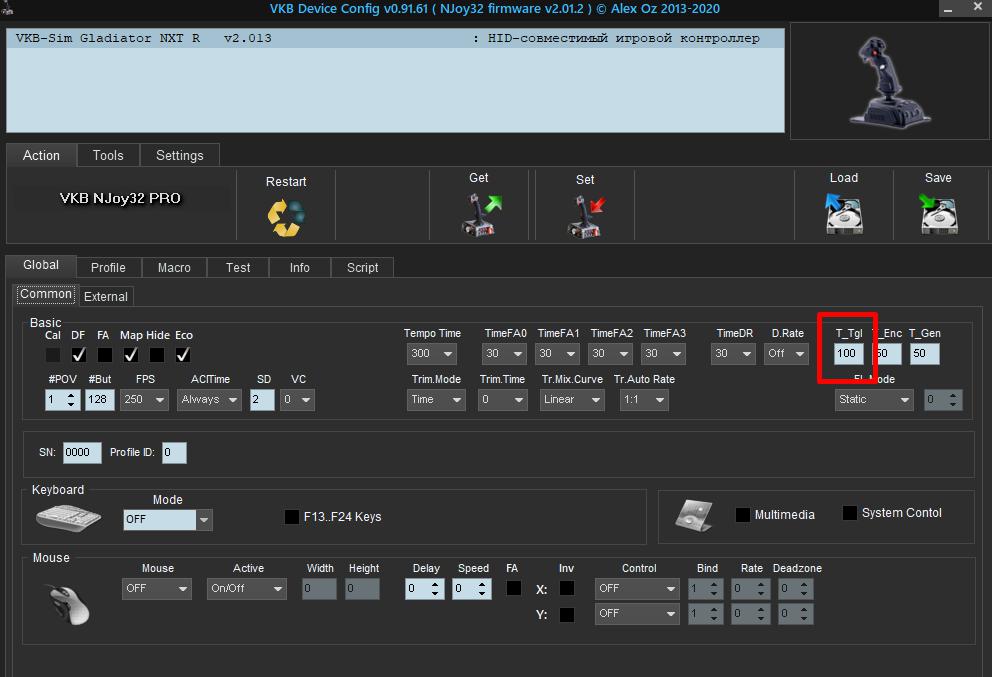This screenshot has height=677, width=992.
Task: Toggle the Eco checkbox
Action: 183,355
